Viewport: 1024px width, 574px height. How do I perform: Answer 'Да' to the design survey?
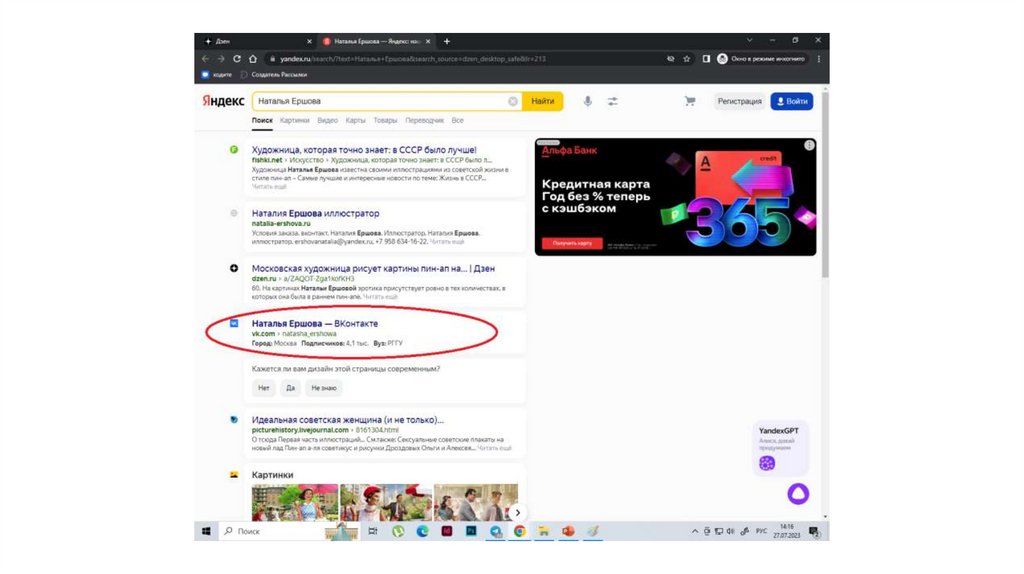(x=291, y=387)
